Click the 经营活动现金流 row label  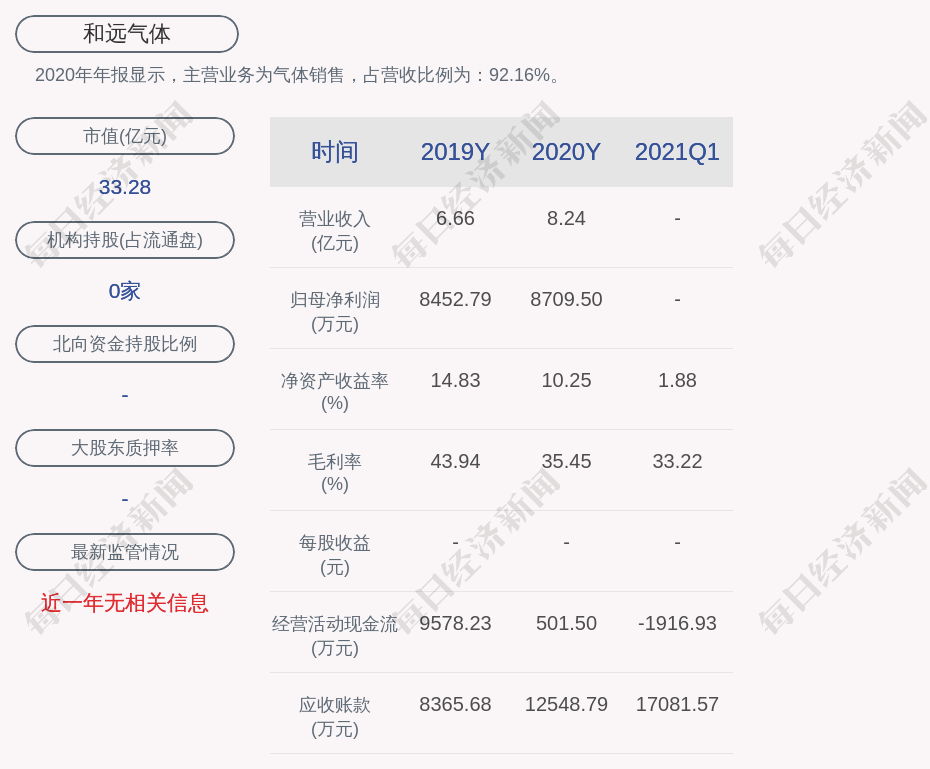[x=335, y=624]
